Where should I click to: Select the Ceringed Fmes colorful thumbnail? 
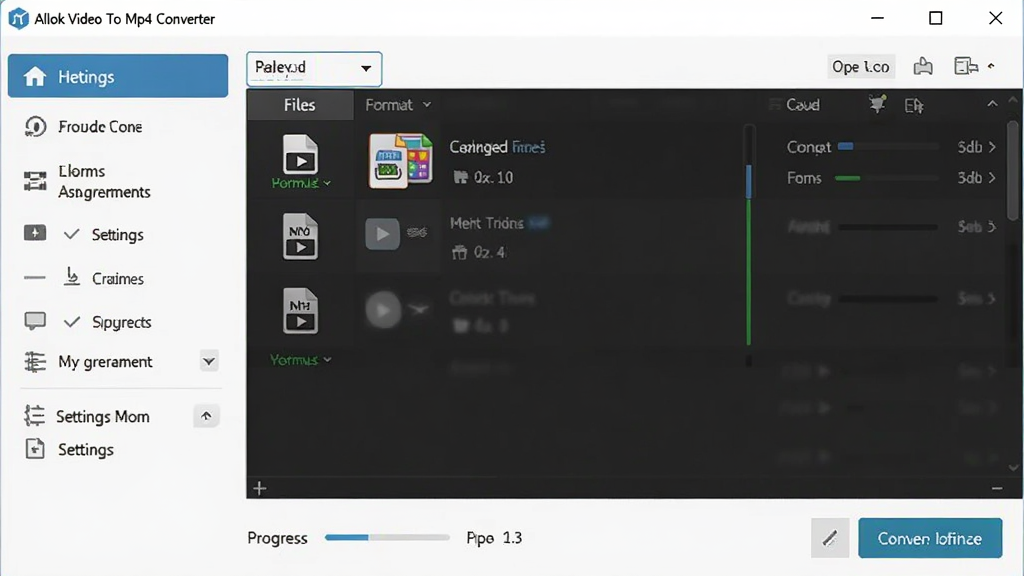400,161
